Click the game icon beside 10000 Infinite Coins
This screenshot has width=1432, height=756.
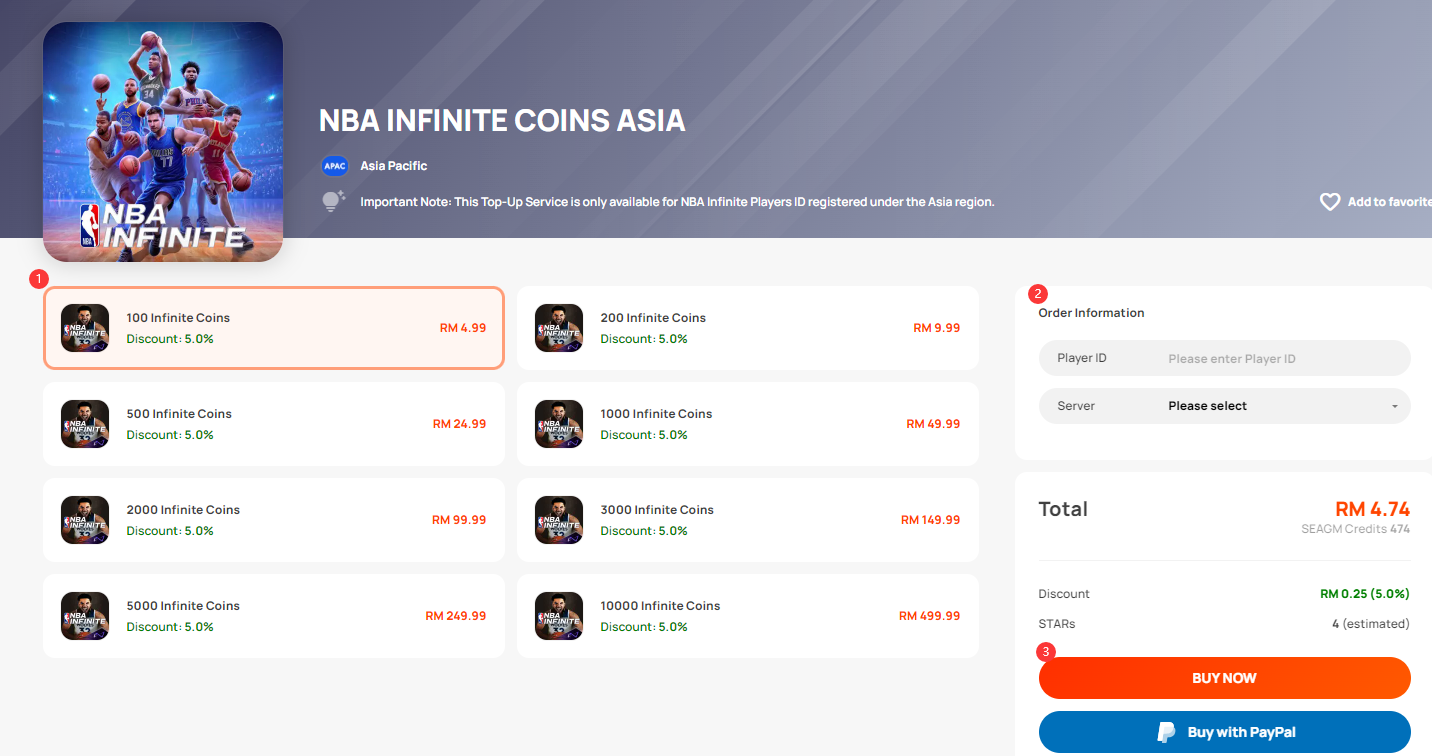point(559,616)
